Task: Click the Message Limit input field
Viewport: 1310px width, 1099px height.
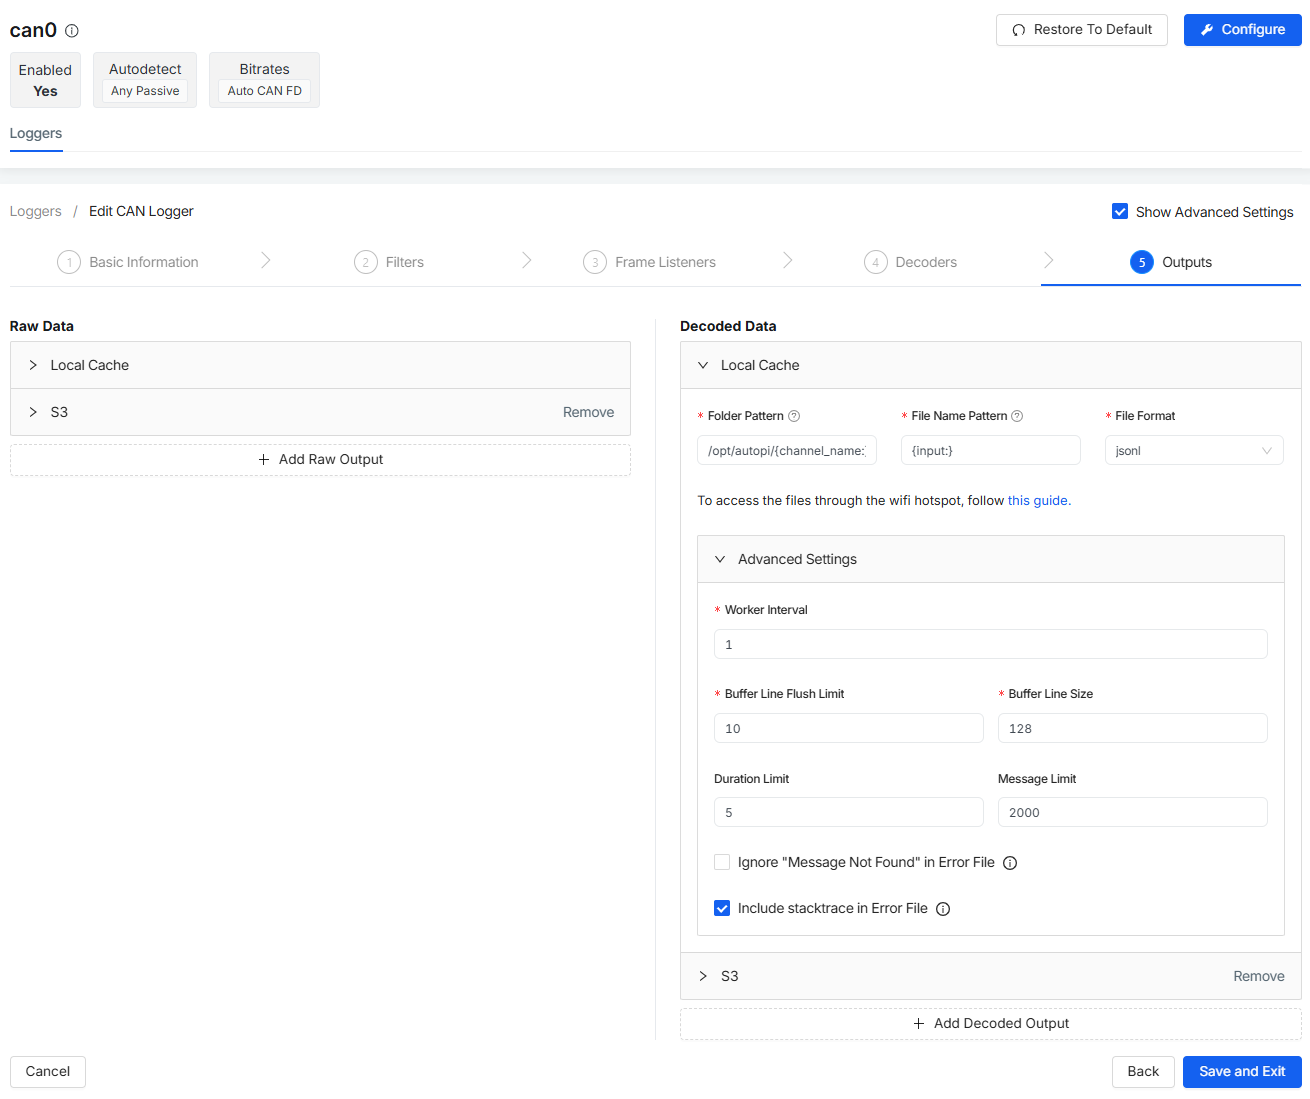Action: click(1133, 812)
